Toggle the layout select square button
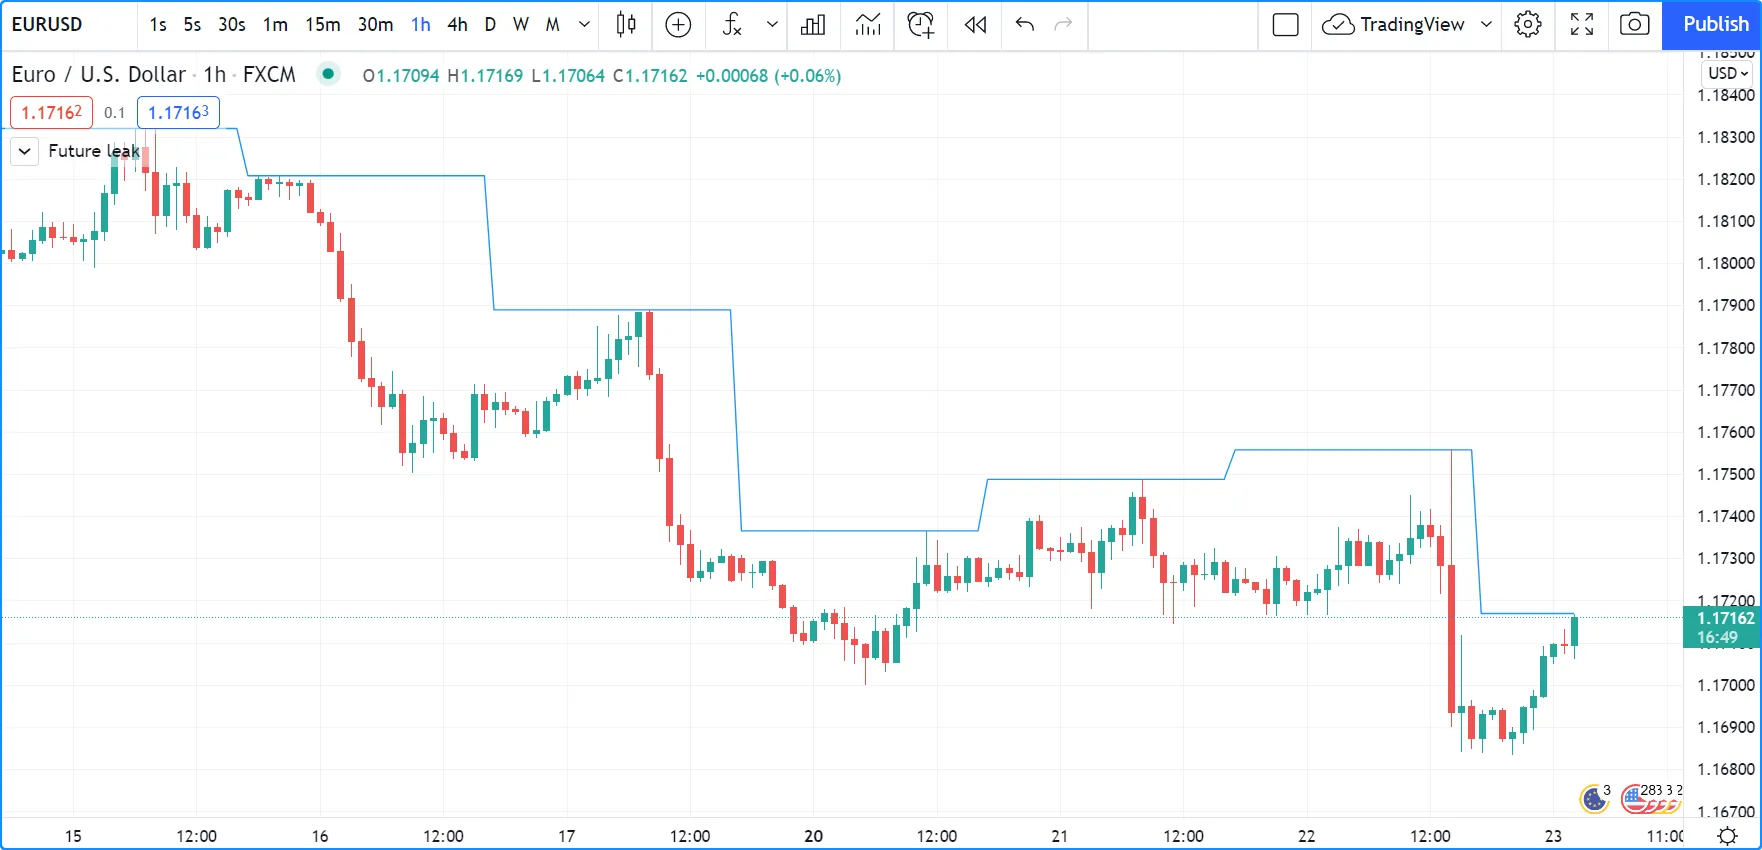Image resolution: width=1762 pixels, height=850 pixels. 1285,25
